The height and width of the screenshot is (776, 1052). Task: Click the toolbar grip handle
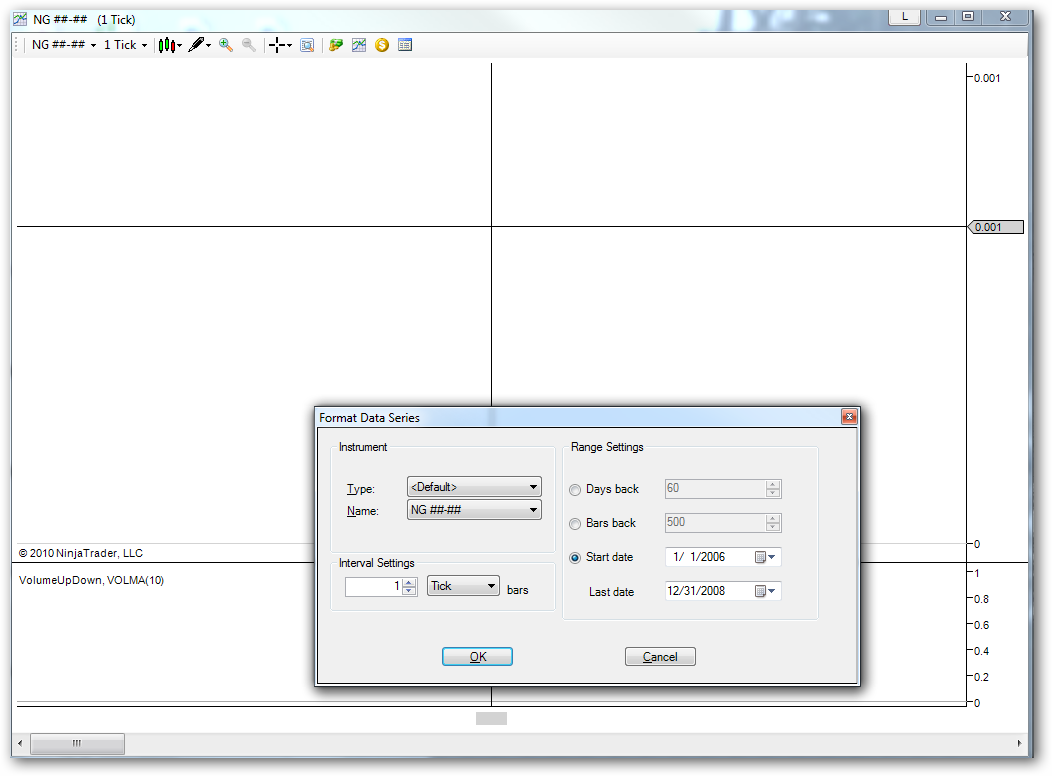pos(17,45)
